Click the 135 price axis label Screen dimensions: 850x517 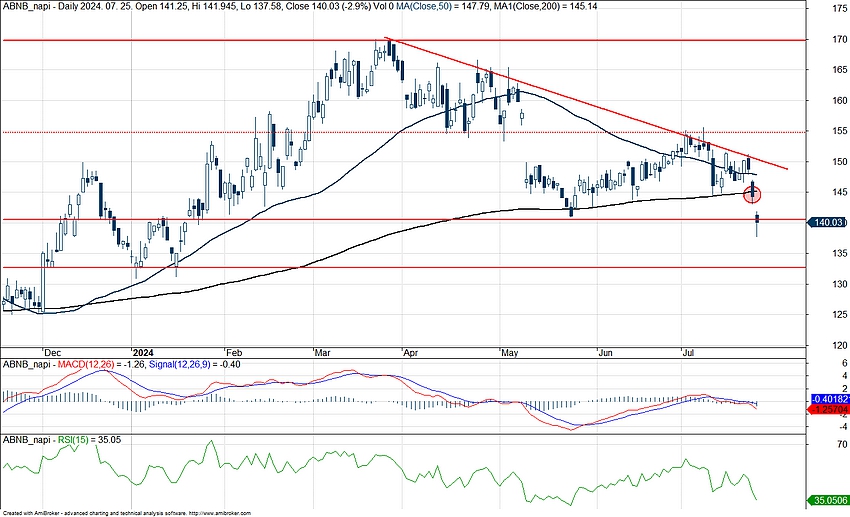pos(840,253)
